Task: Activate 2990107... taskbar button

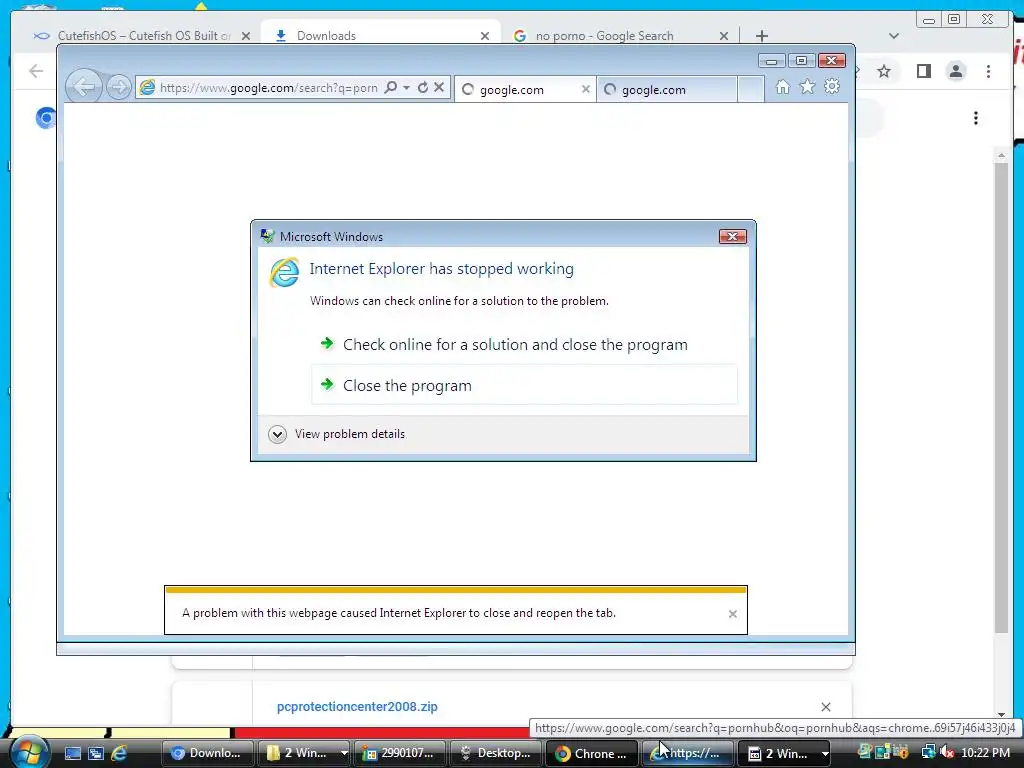Action: (398, 753)
